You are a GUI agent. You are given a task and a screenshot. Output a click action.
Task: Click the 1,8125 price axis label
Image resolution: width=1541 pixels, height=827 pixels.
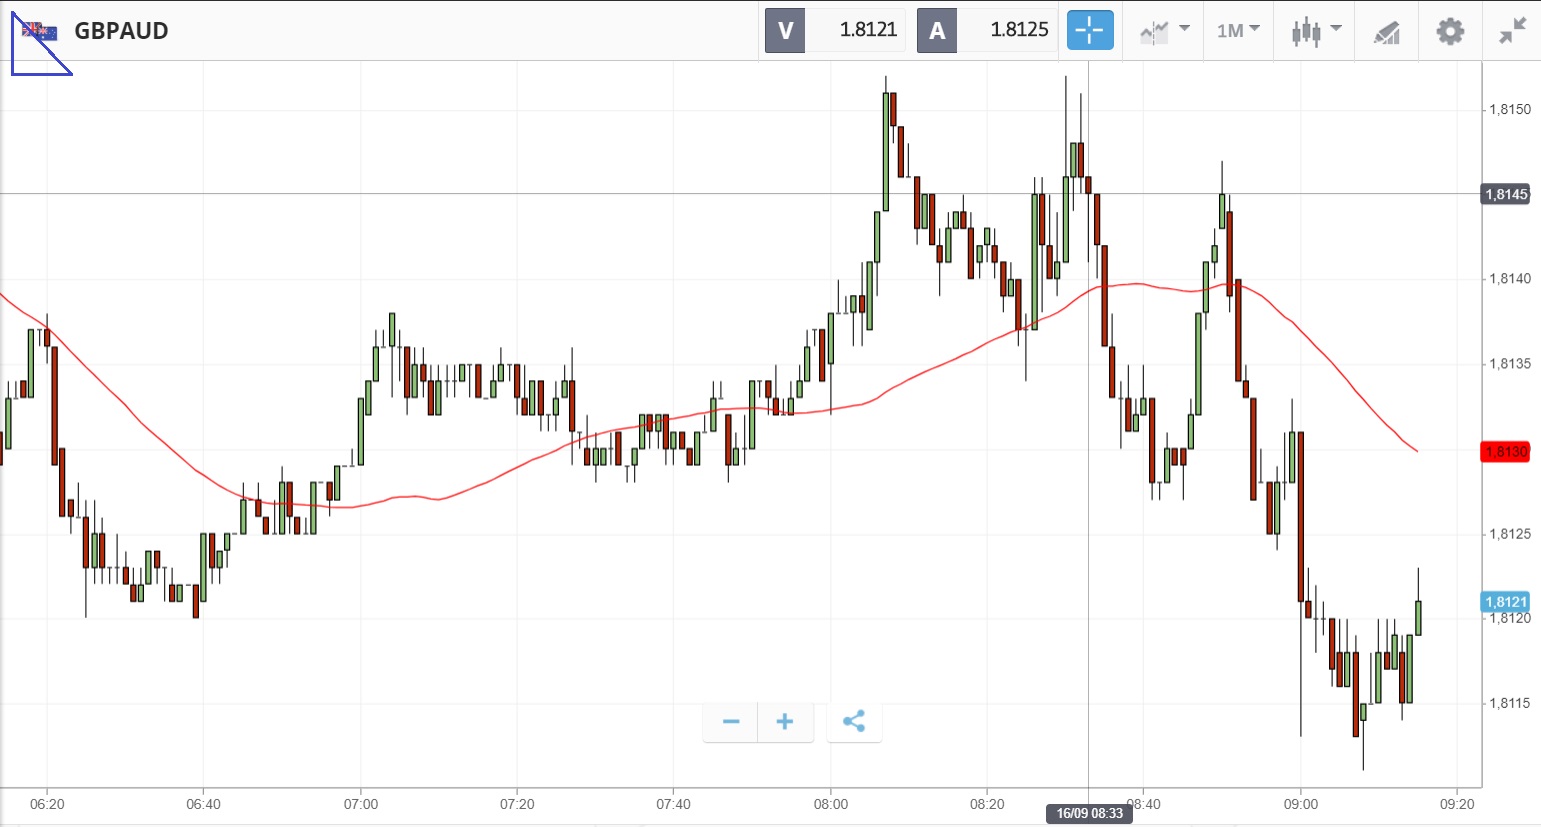tap(1510, 534)
